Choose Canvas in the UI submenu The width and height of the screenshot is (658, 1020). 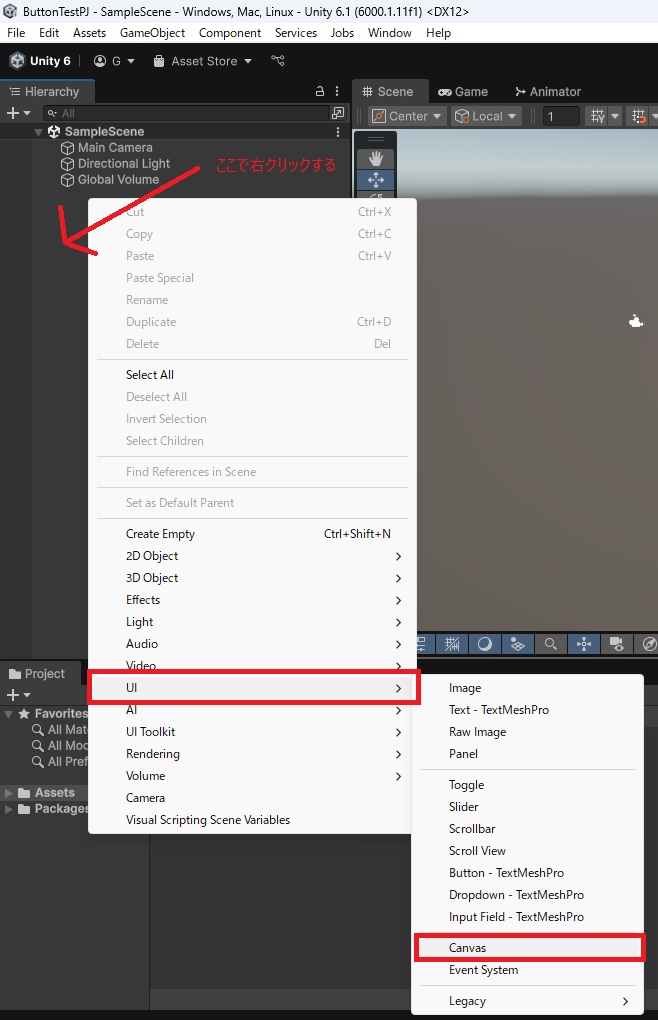529,948
